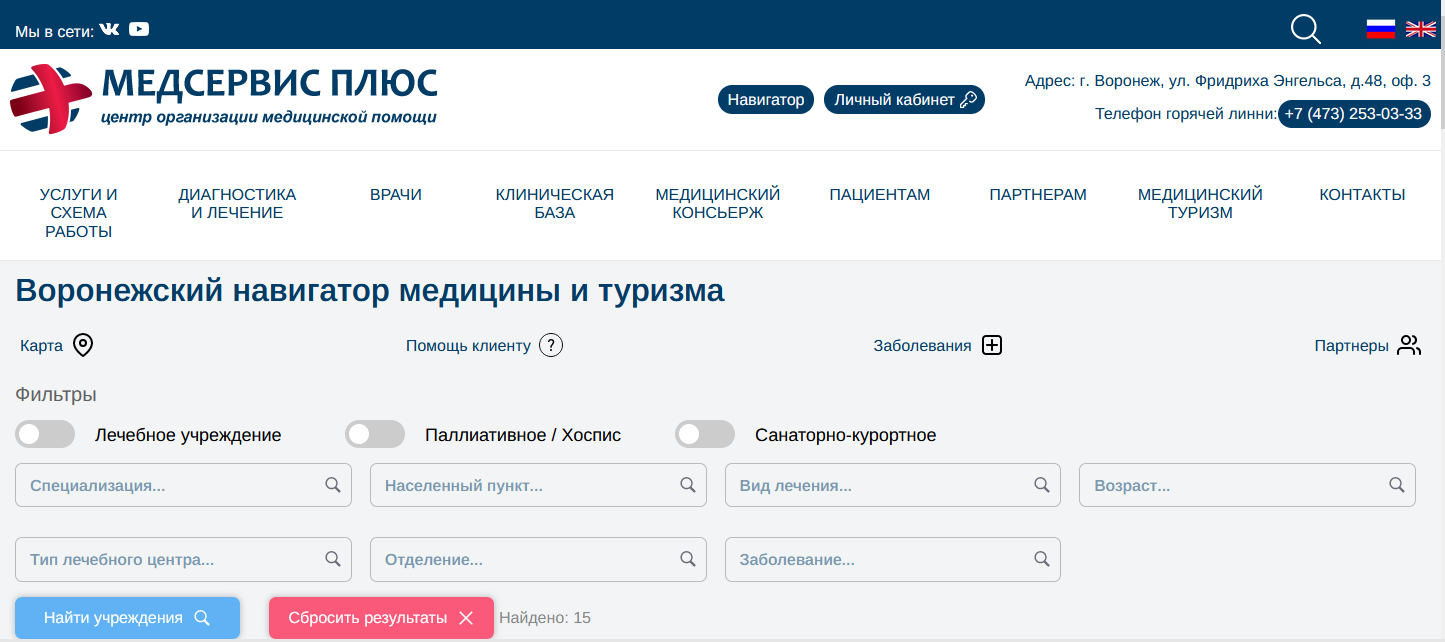Open the Заболевание dropdown
The image size is (1445, 642).
click(x=893, y=559)
